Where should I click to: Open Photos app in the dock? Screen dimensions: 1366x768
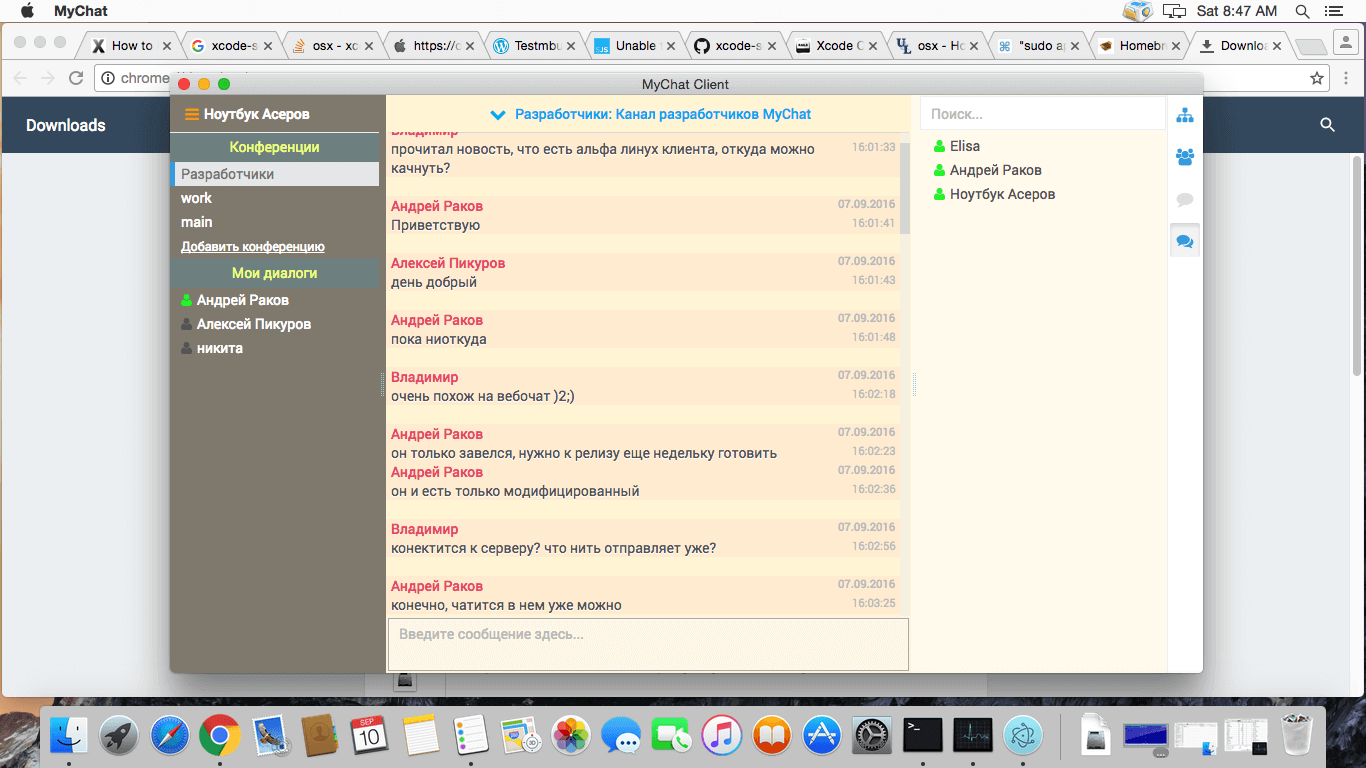point(571,736)
